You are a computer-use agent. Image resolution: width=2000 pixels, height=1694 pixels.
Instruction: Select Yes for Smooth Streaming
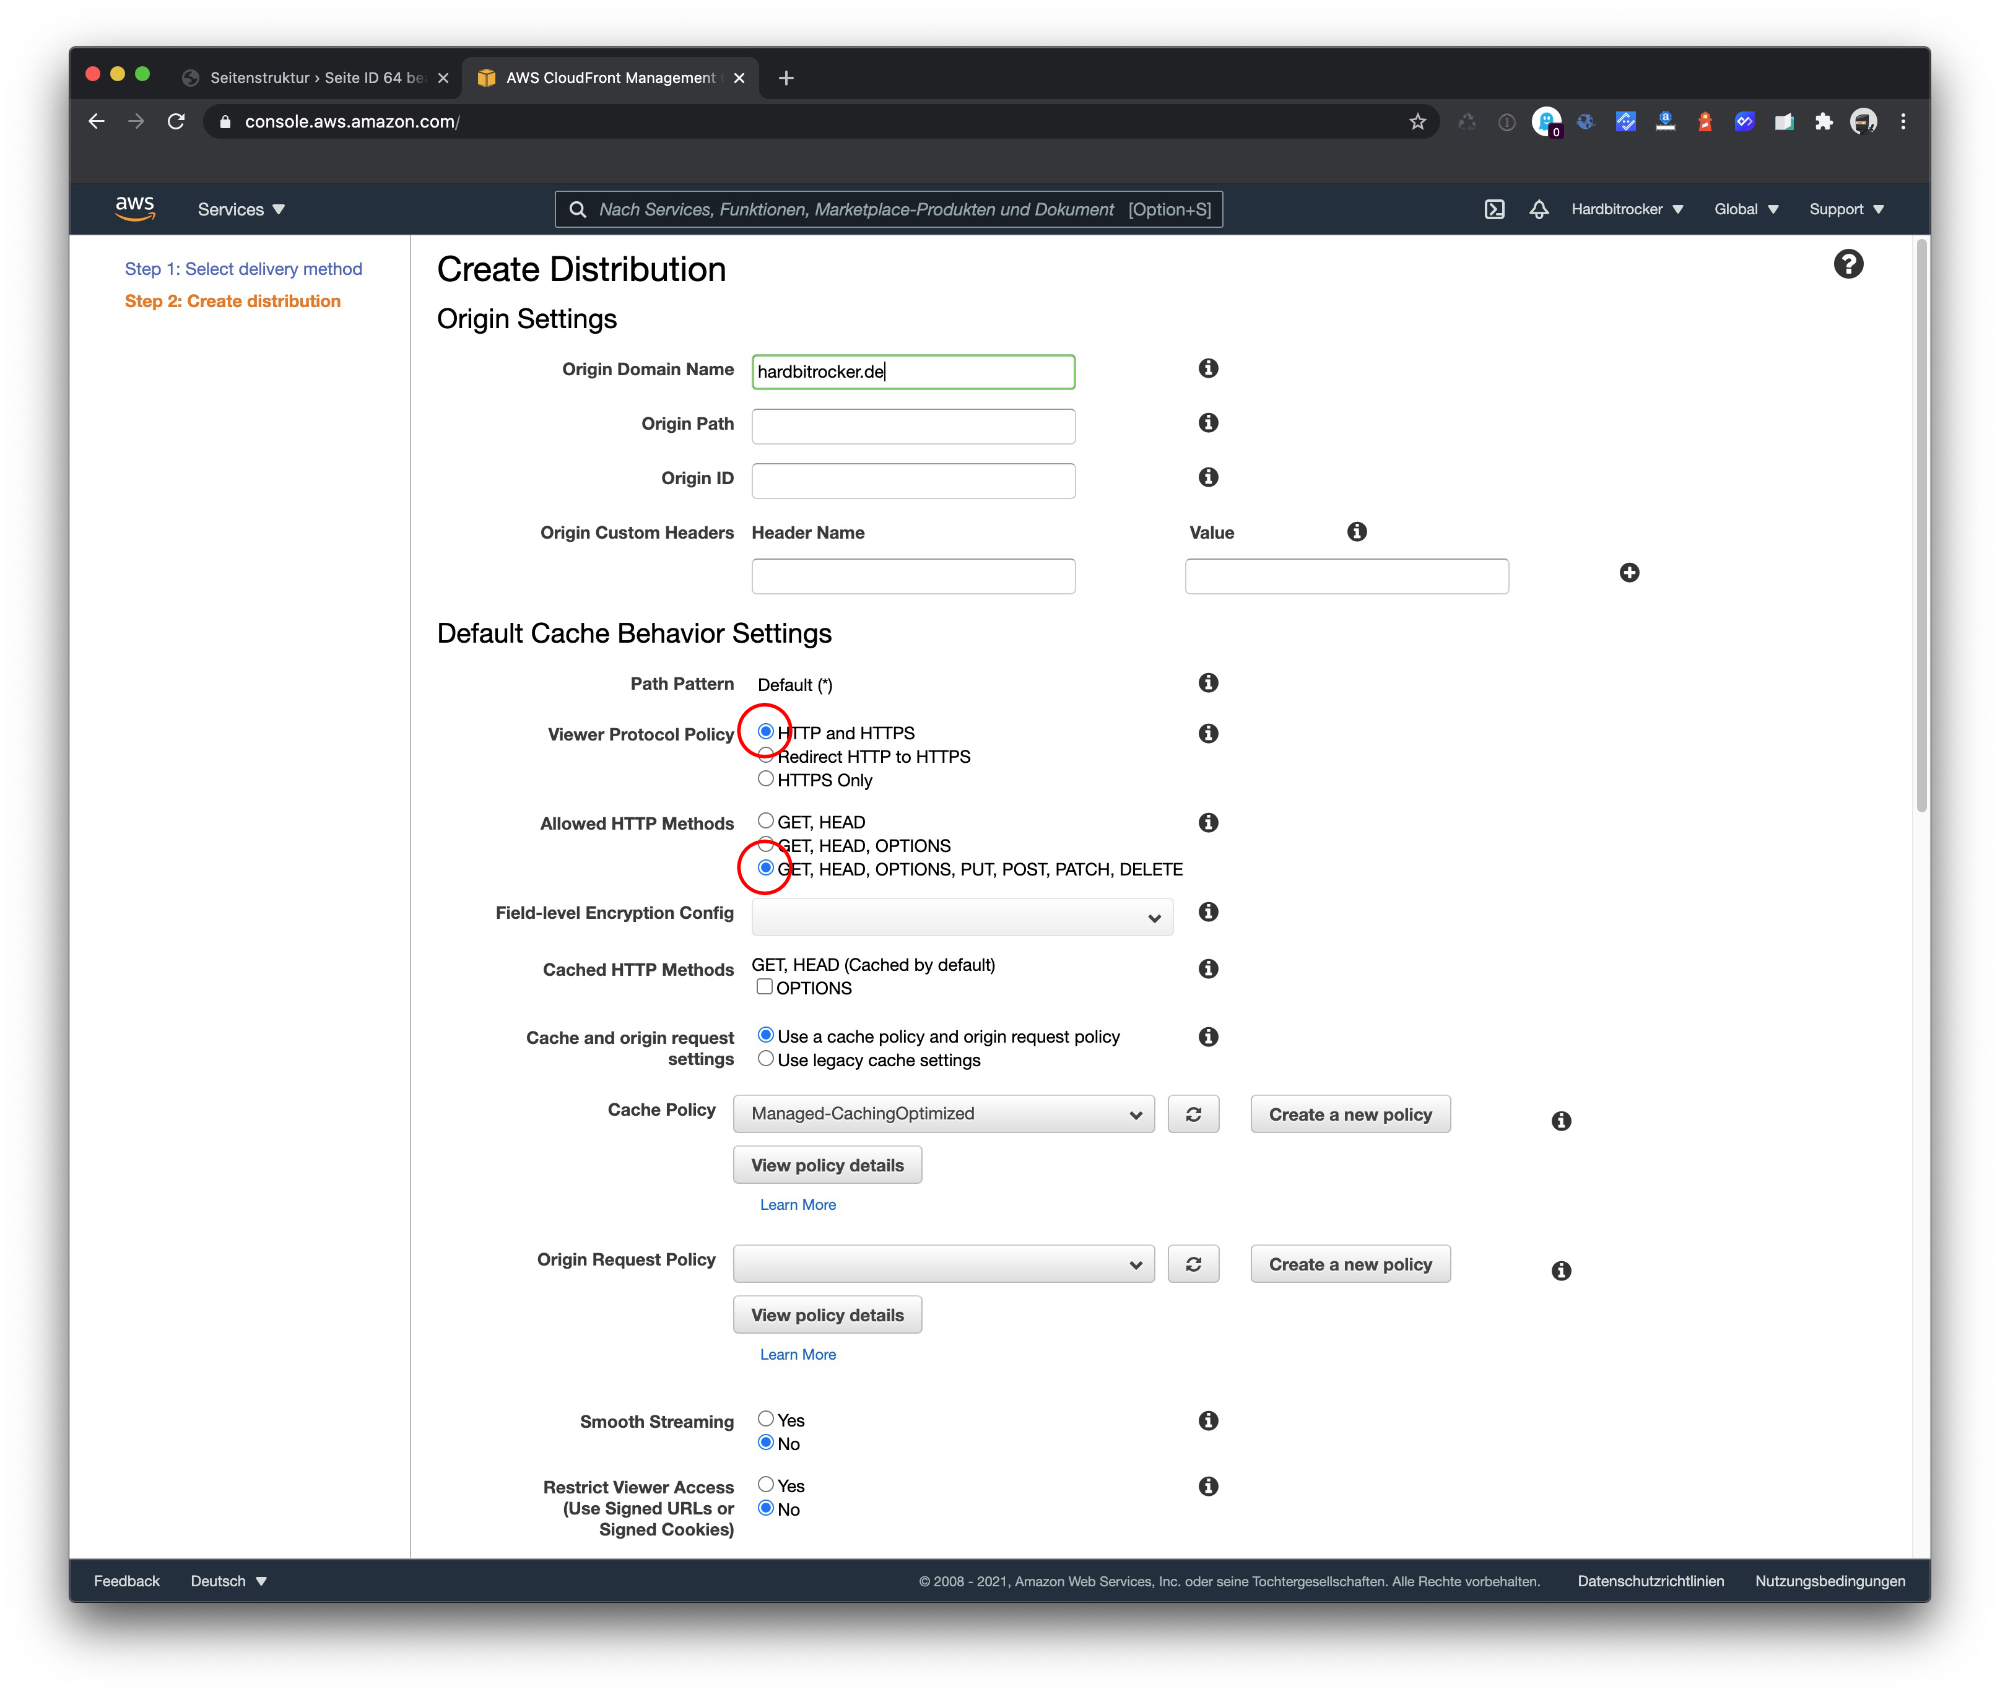pos(766,1418)
